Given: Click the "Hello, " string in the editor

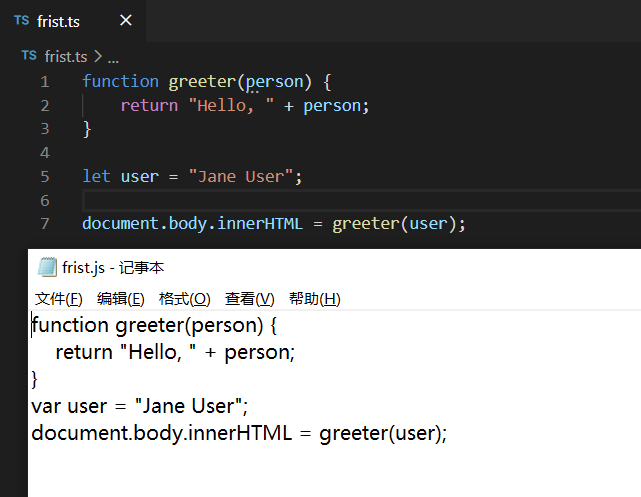Looking at the screenshot, I should [x=231, y=105].
